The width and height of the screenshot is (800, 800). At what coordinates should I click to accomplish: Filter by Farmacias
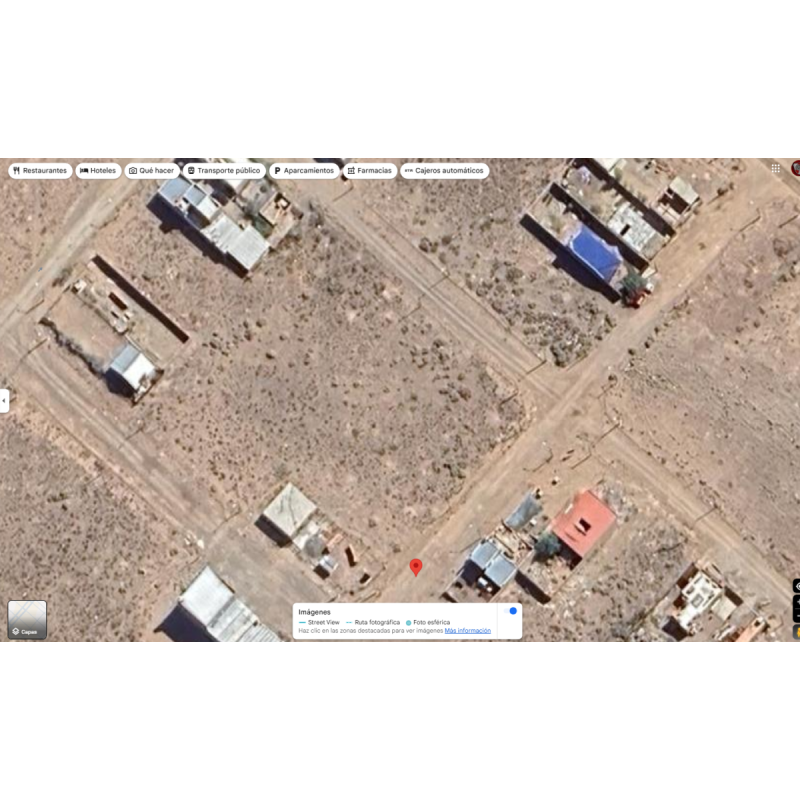(370, 171)
